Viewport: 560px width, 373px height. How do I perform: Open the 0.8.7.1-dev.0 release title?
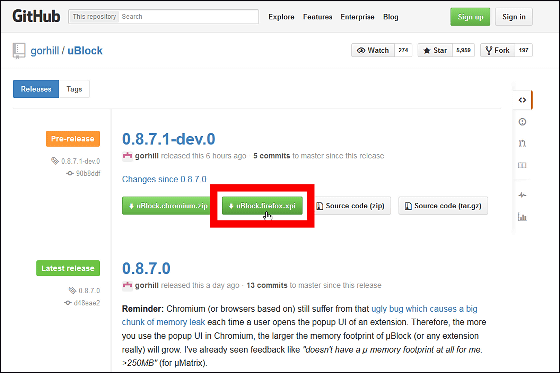169,139
